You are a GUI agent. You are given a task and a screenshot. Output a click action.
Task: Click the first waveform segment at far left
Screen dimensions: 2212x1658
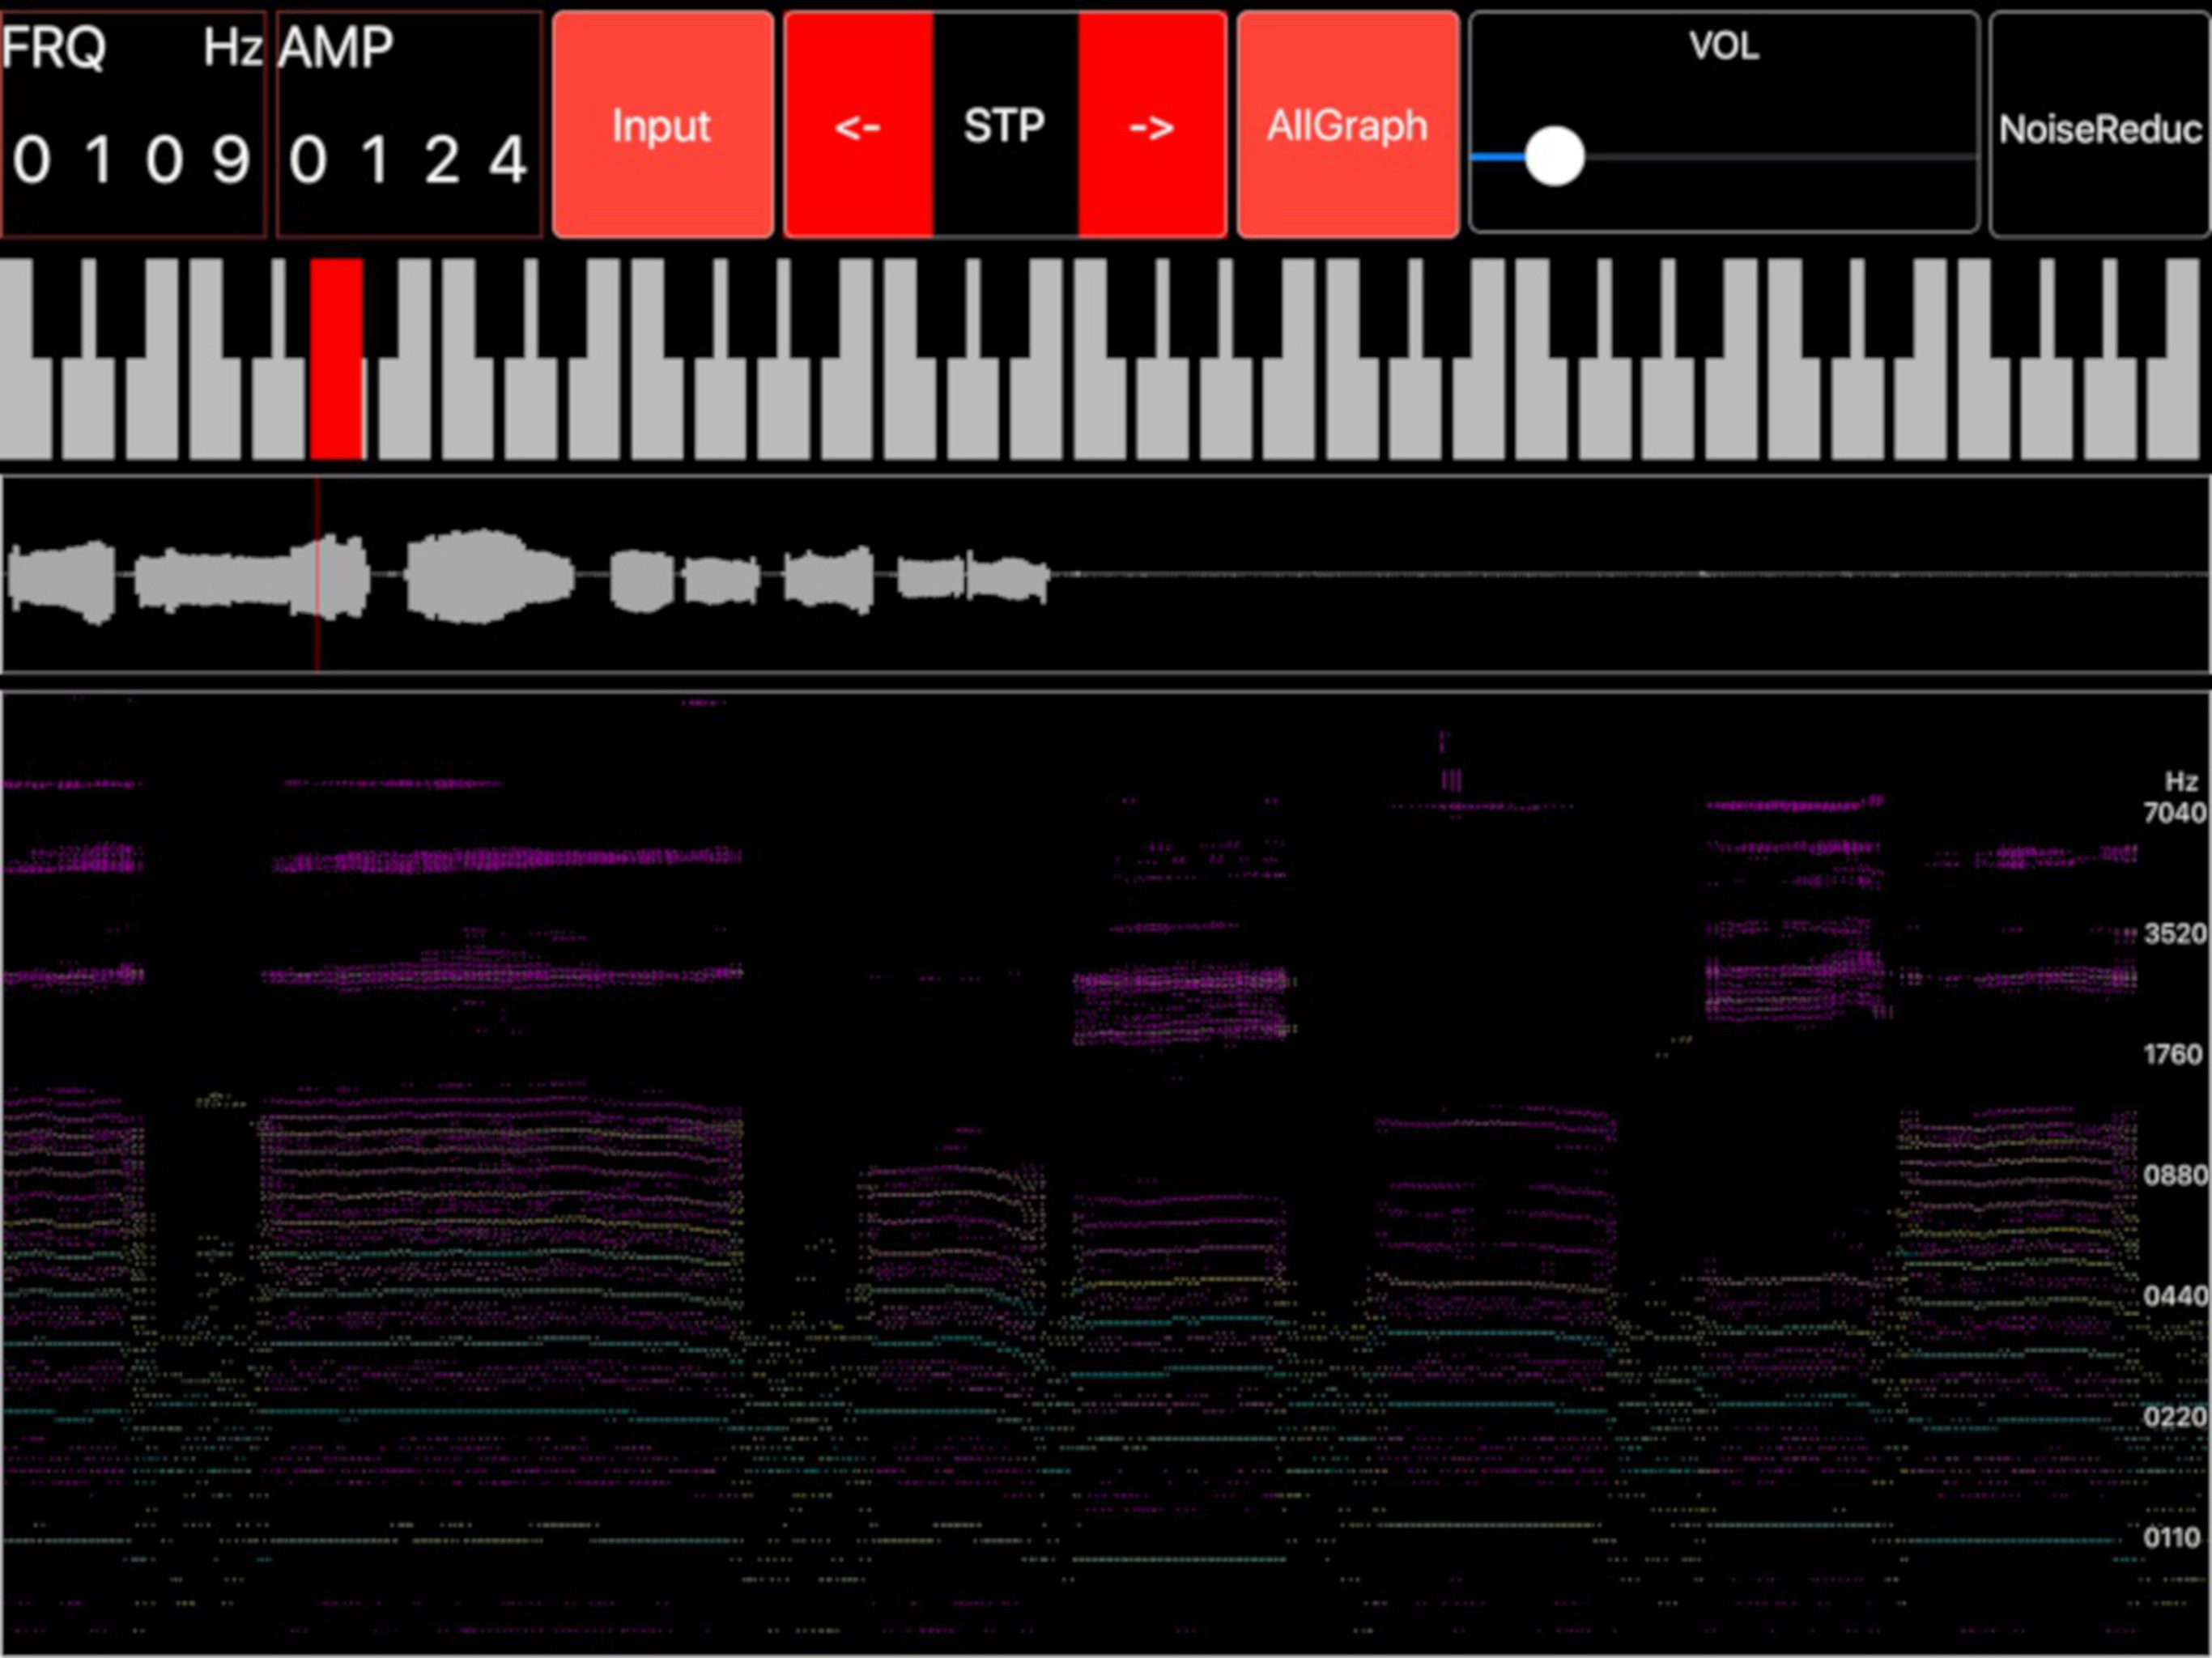62,582
